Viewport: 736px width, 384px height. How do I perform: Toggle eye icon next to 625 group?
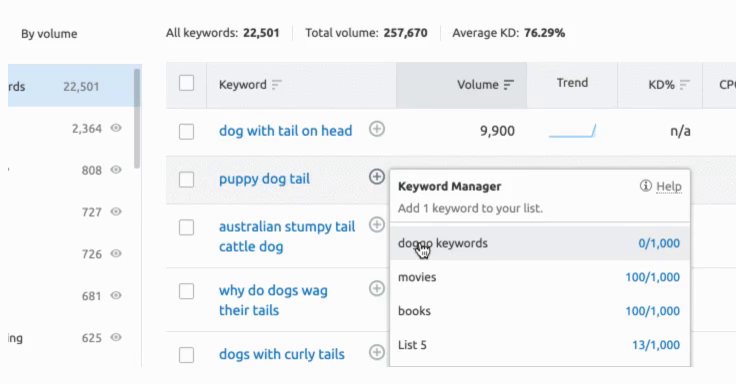[116, 337]
